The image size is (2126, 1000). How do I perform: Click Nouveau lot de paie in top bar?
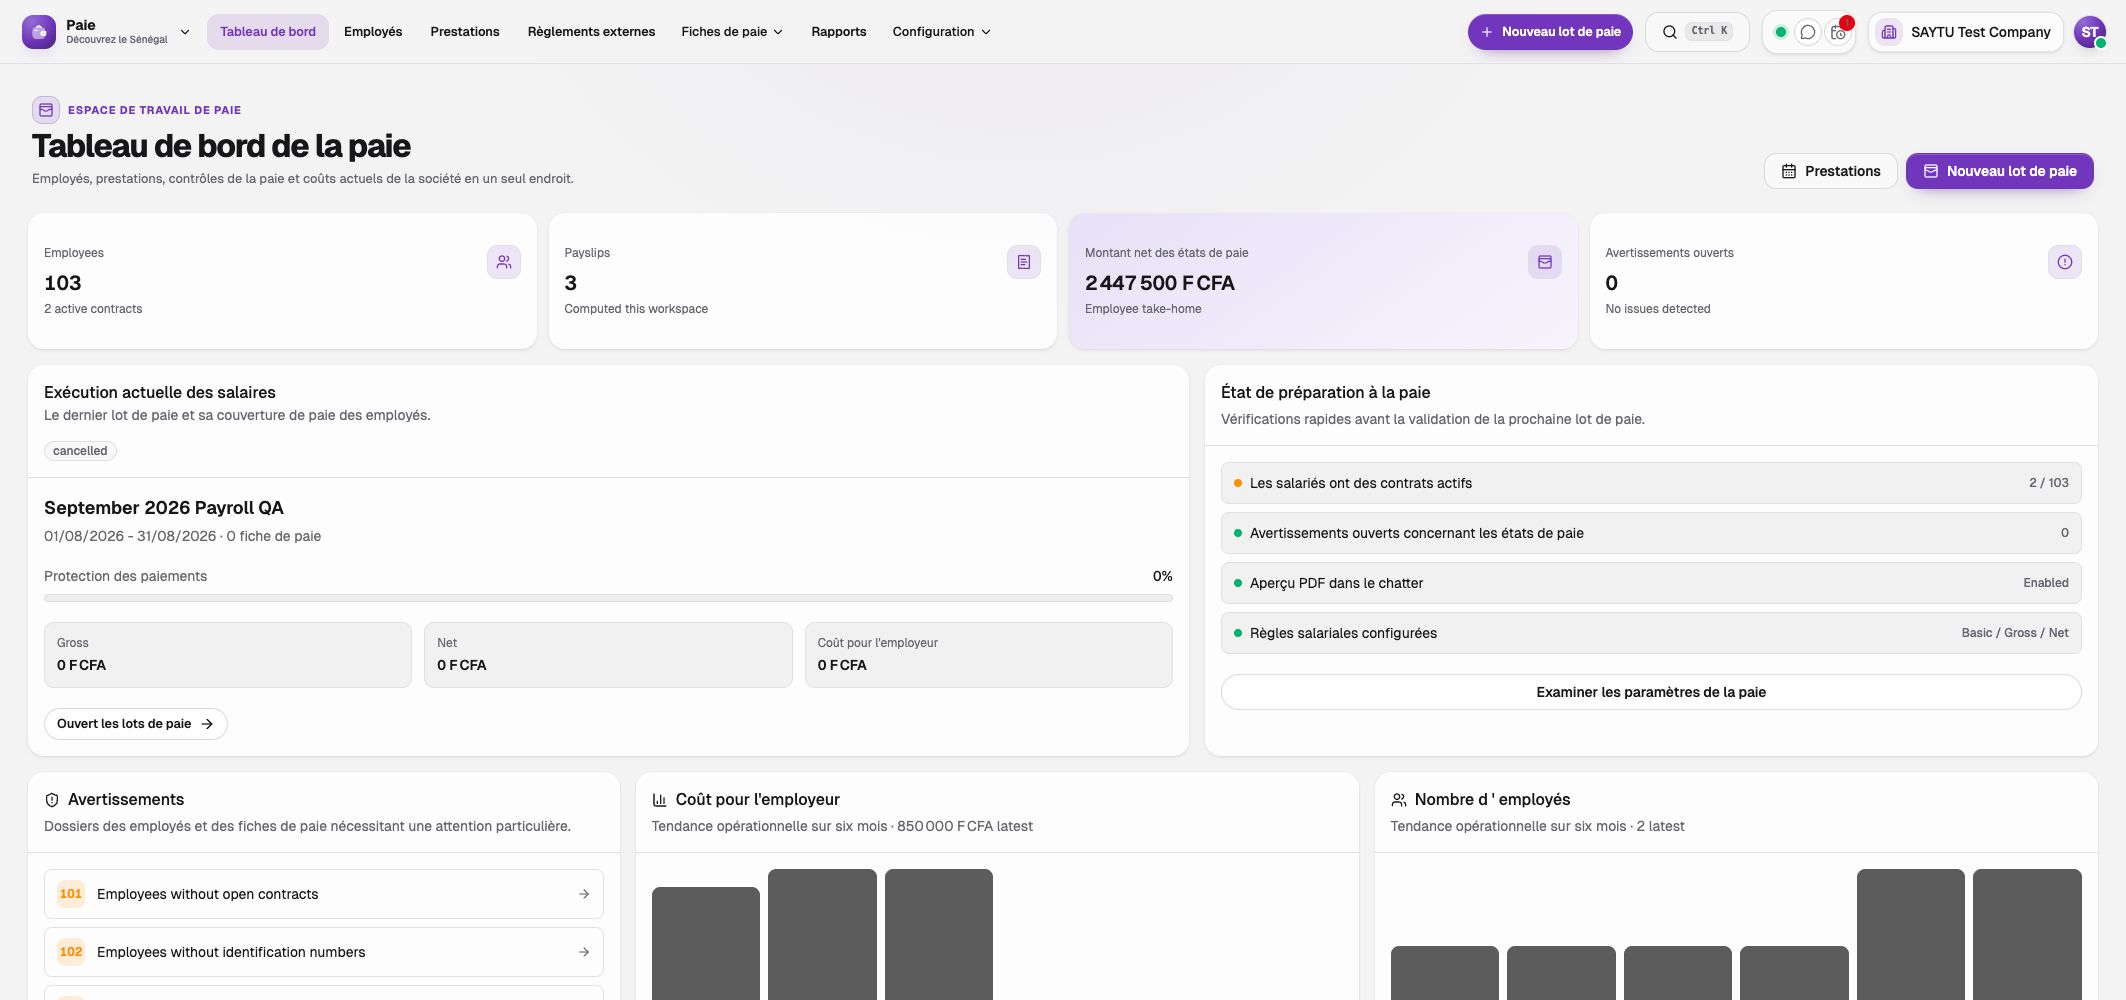[1550, 32]
